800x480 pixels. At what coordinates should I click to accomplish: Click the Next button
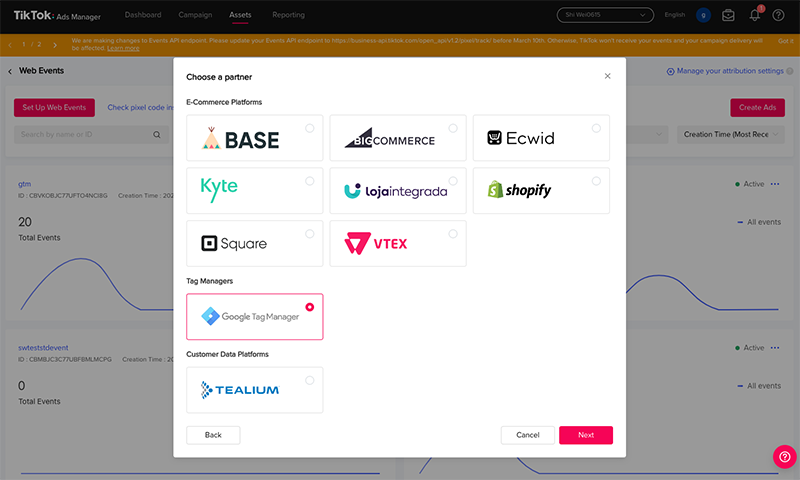coord(586,435)
